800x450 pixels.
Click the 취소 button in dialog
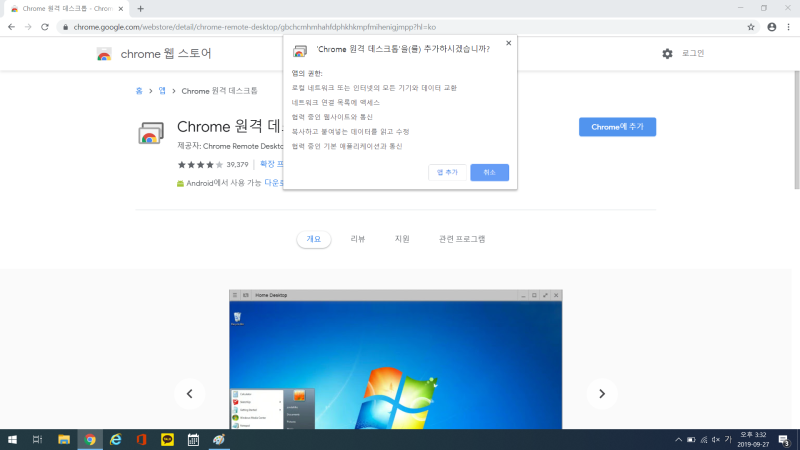coord(489,172)
